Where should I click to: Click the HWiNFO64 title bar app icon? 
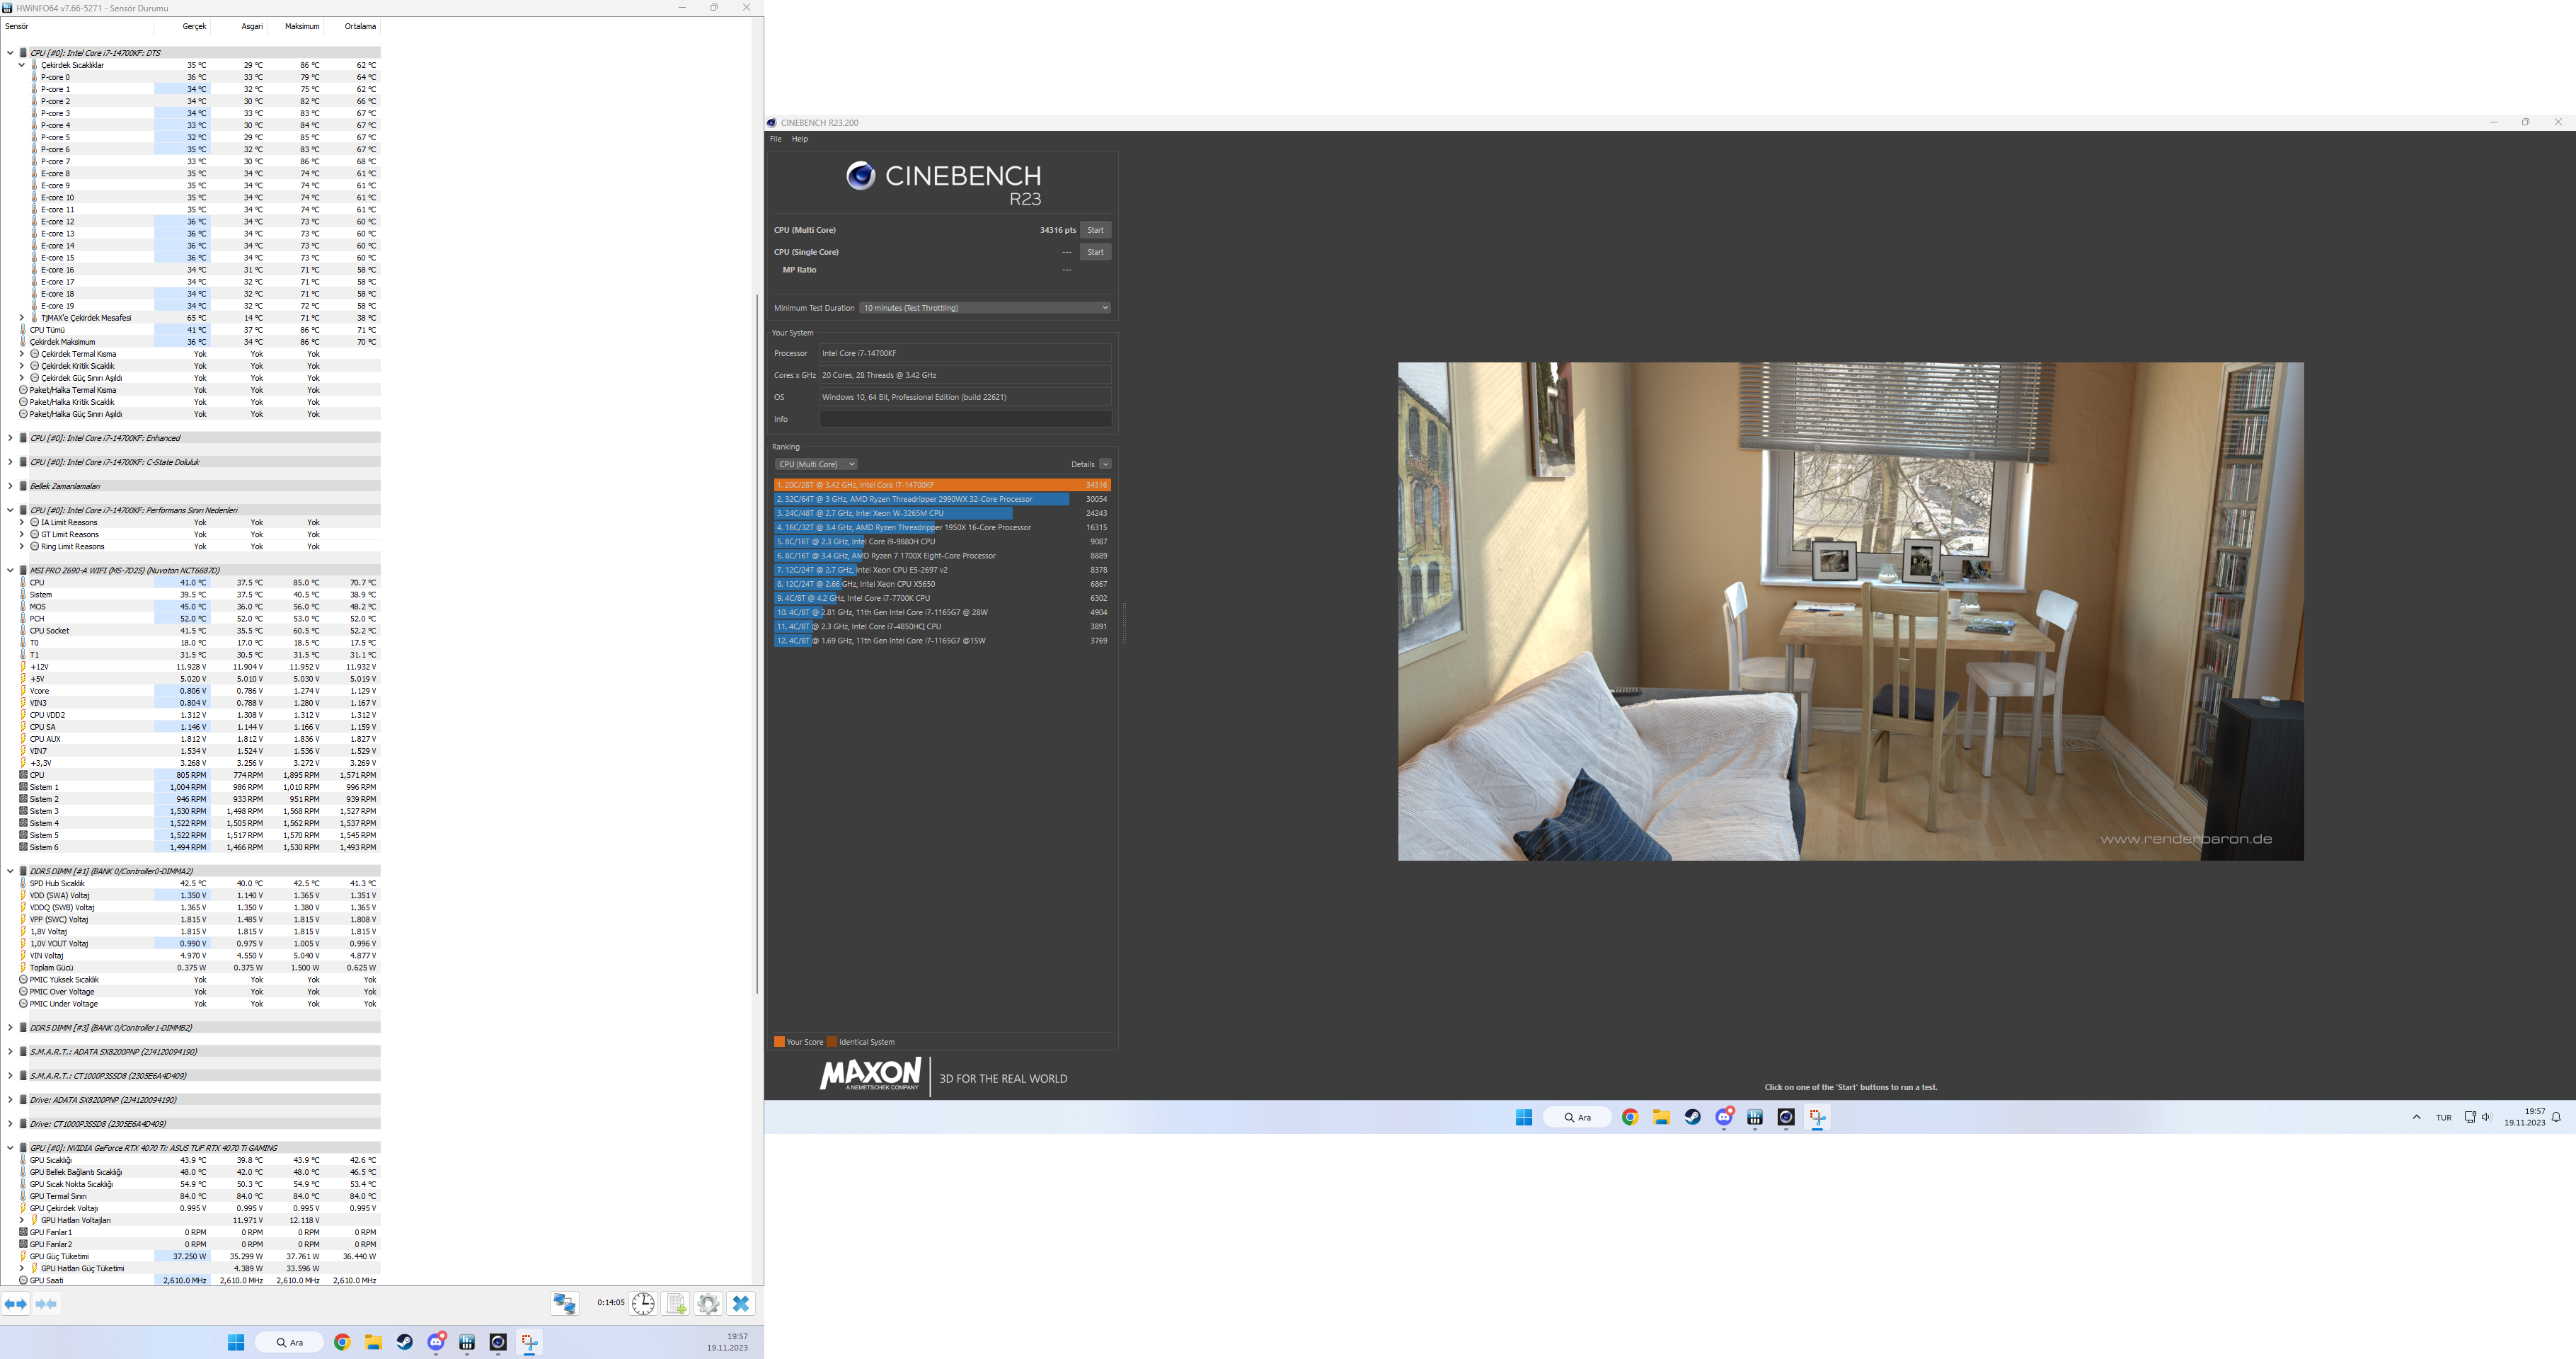tap(8, 8)
